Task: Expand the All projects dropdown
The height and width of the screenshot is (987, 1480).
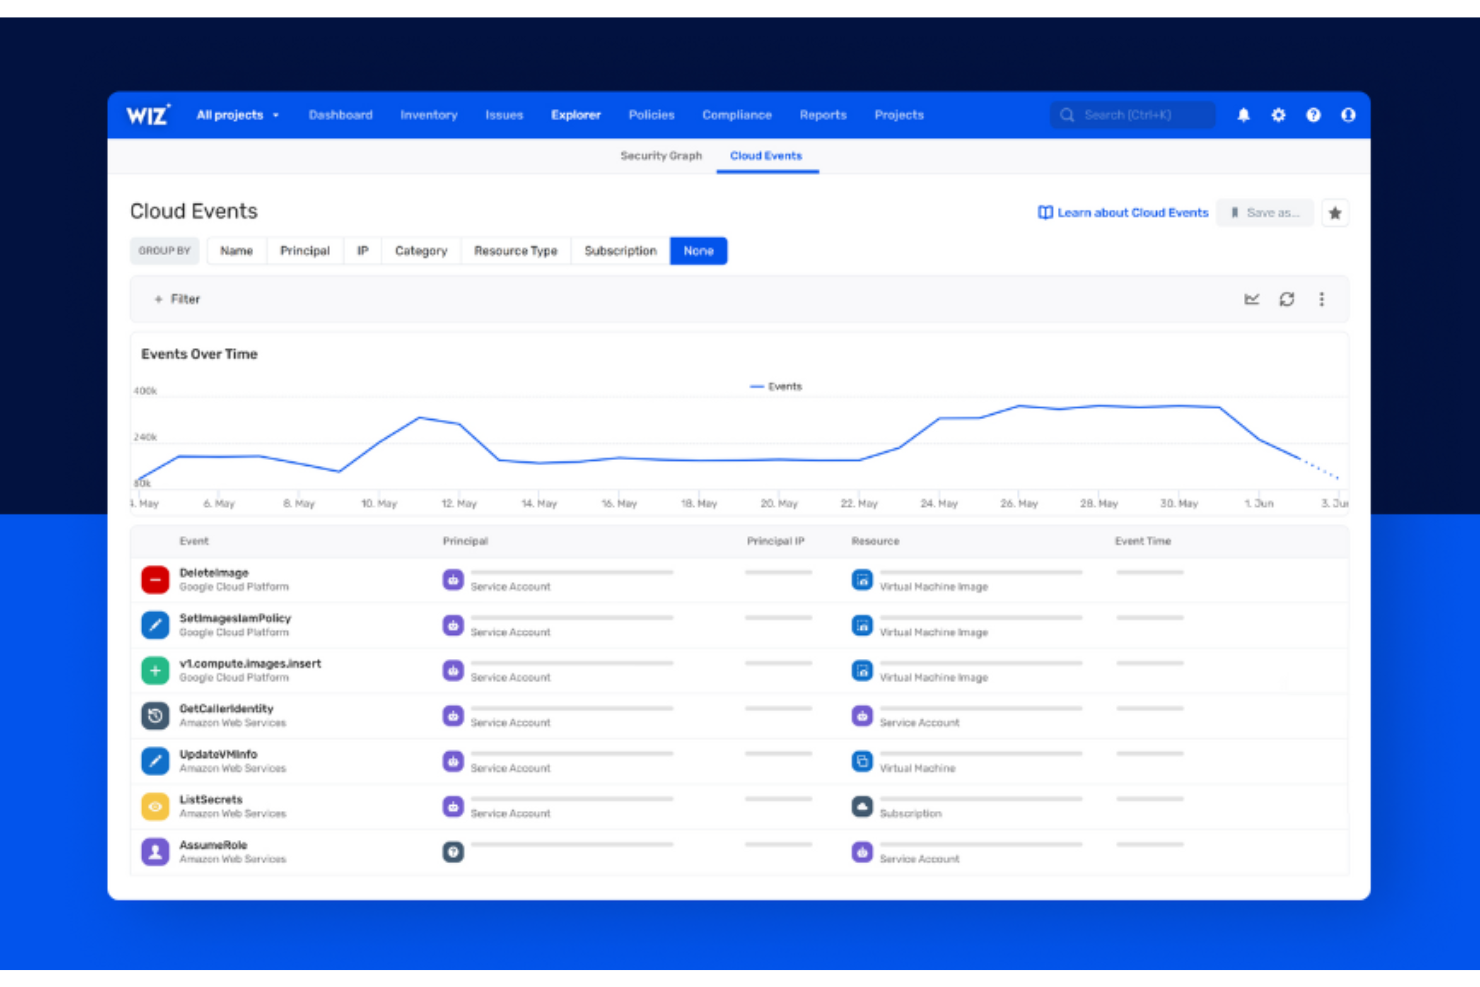Action: tap(238, 115)
